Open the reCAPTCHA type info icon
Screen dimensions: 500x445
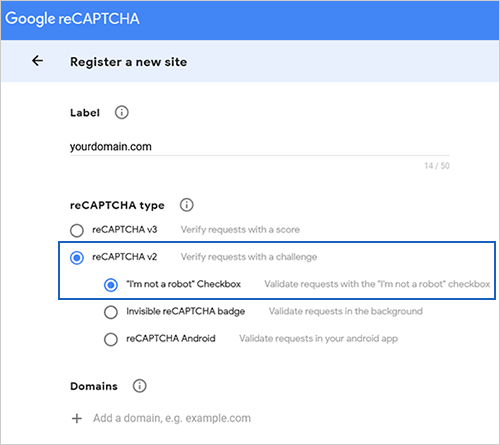click(x=187, y=205)
